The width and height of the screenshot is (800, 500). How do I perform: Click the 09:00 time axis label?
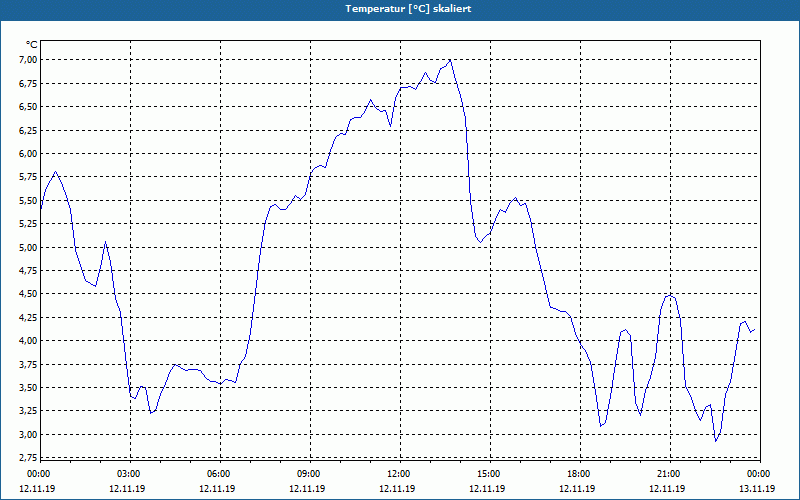point(310,474)
